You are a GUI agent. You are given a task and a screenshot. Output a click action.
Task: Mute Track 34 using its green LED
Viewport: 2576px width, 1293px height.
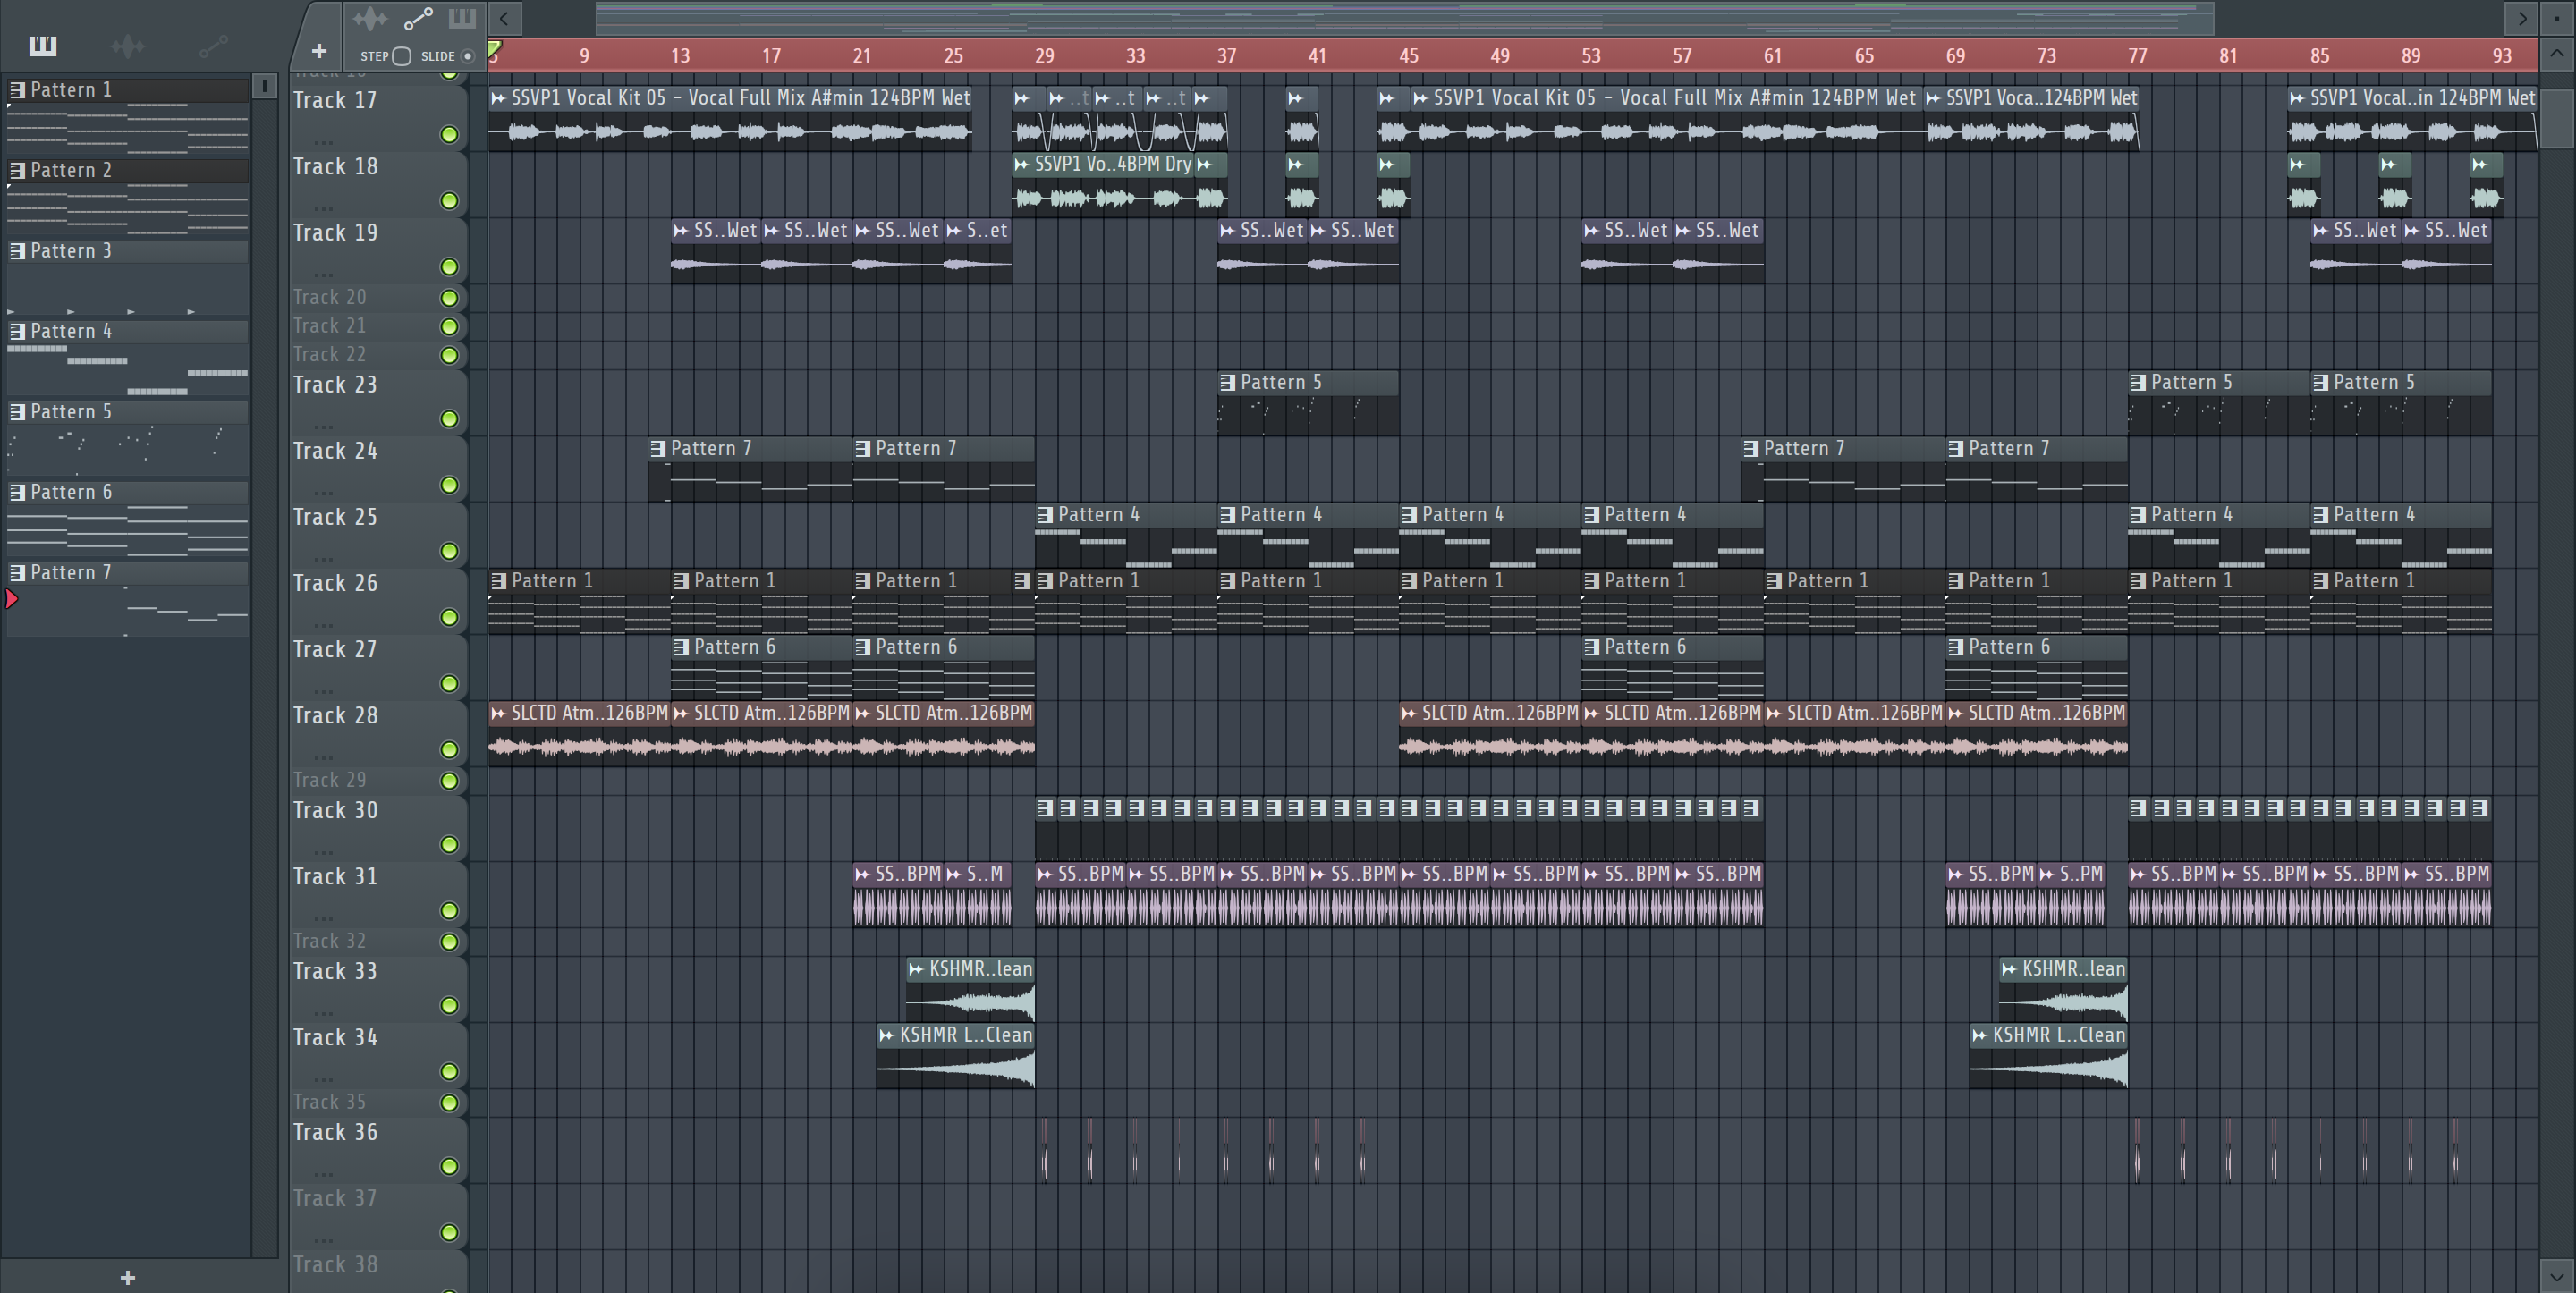(x=450, y=1072)
